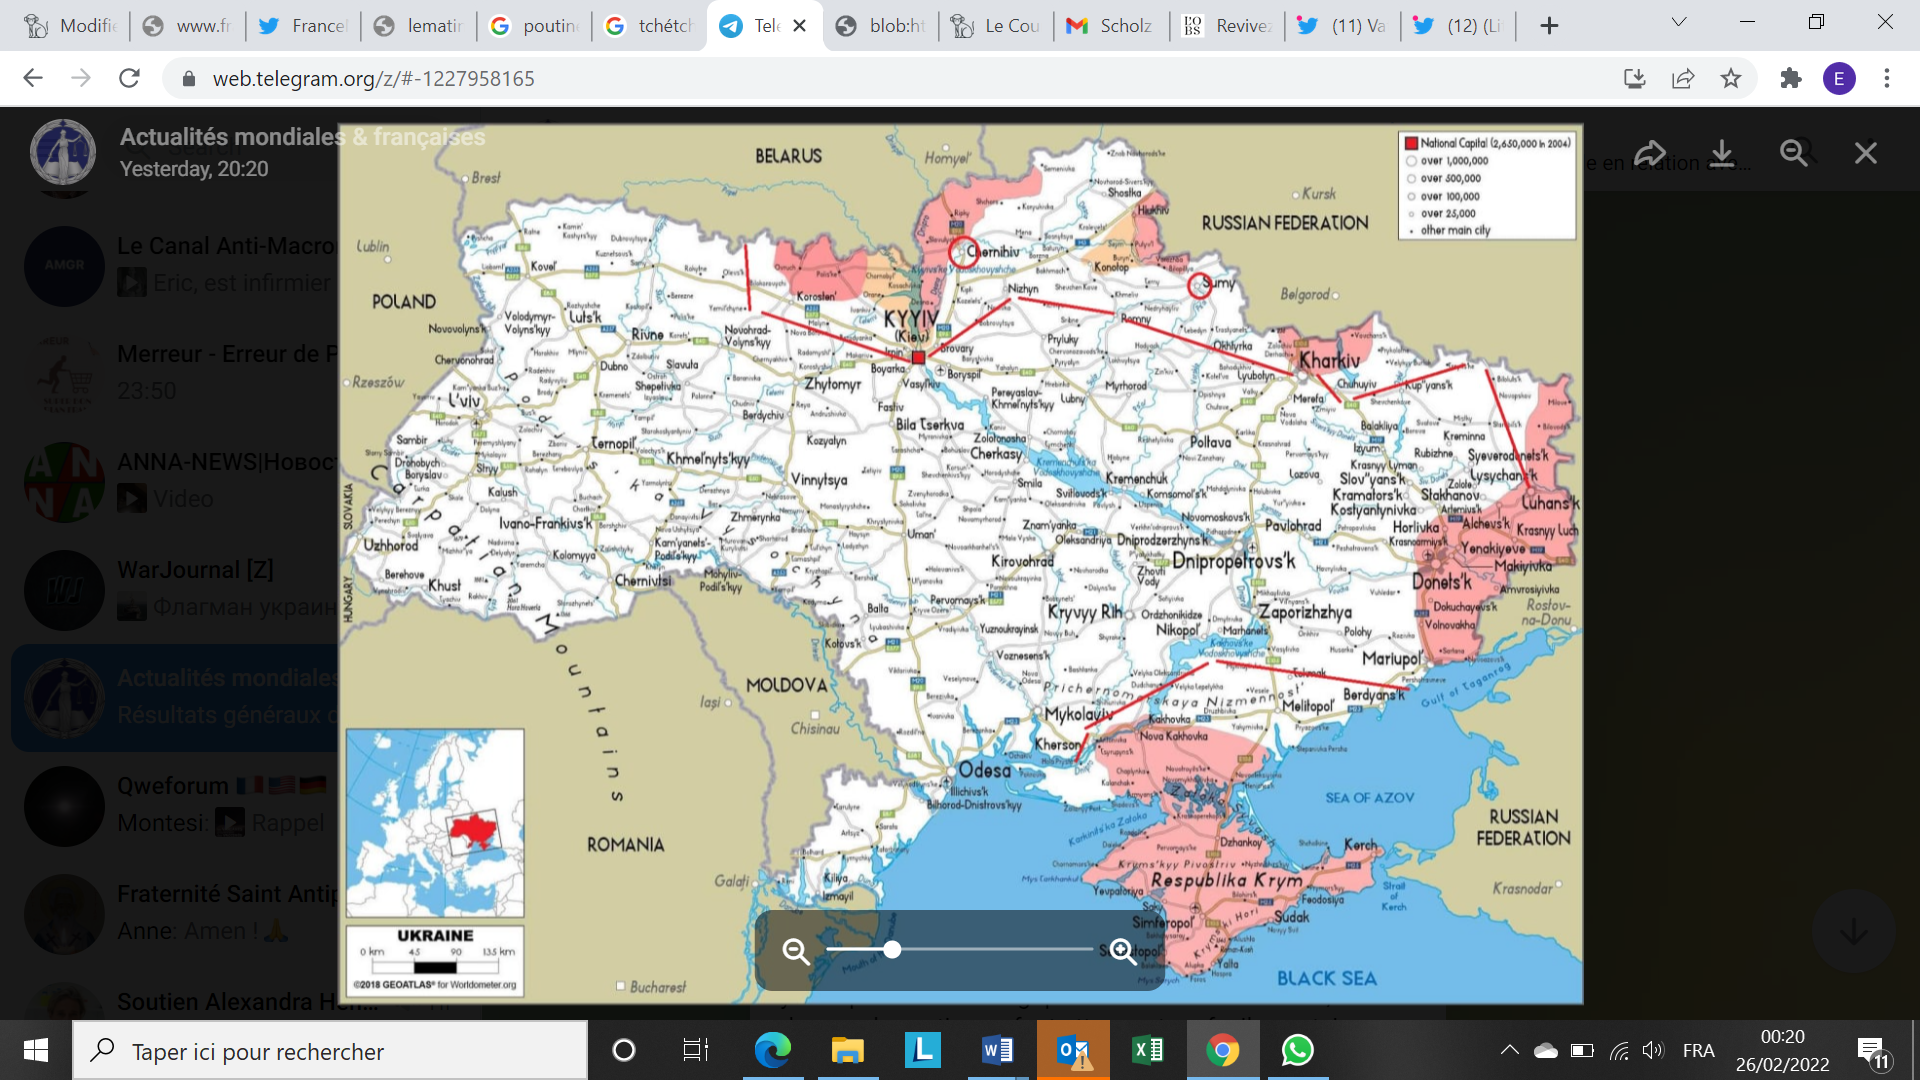Show hidden system tray icons

1509,1050
